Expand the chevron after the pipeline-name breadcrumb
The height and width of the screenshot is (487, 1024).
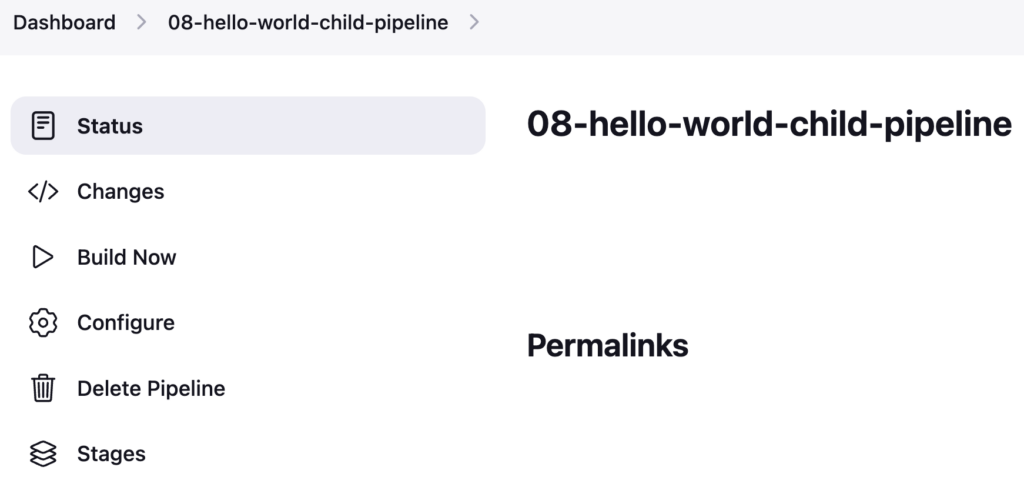tap(475, 22)
